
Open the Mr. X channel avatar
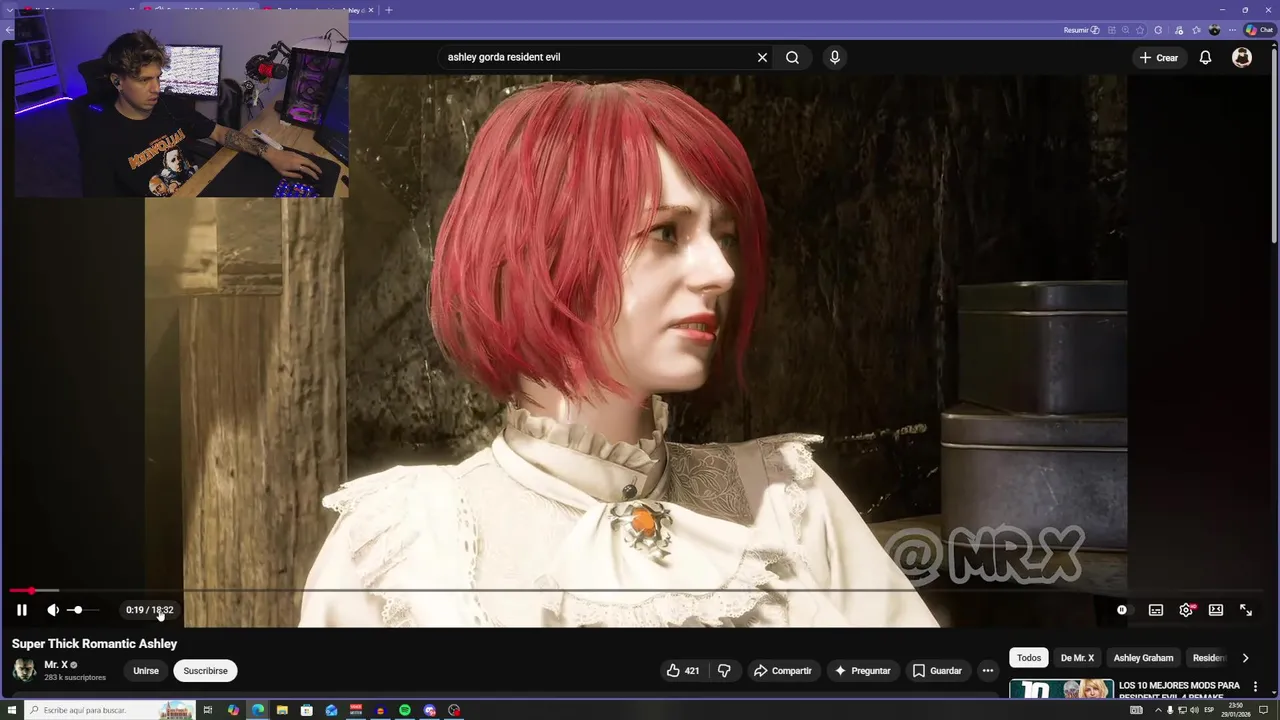click(x=24, y=670)
